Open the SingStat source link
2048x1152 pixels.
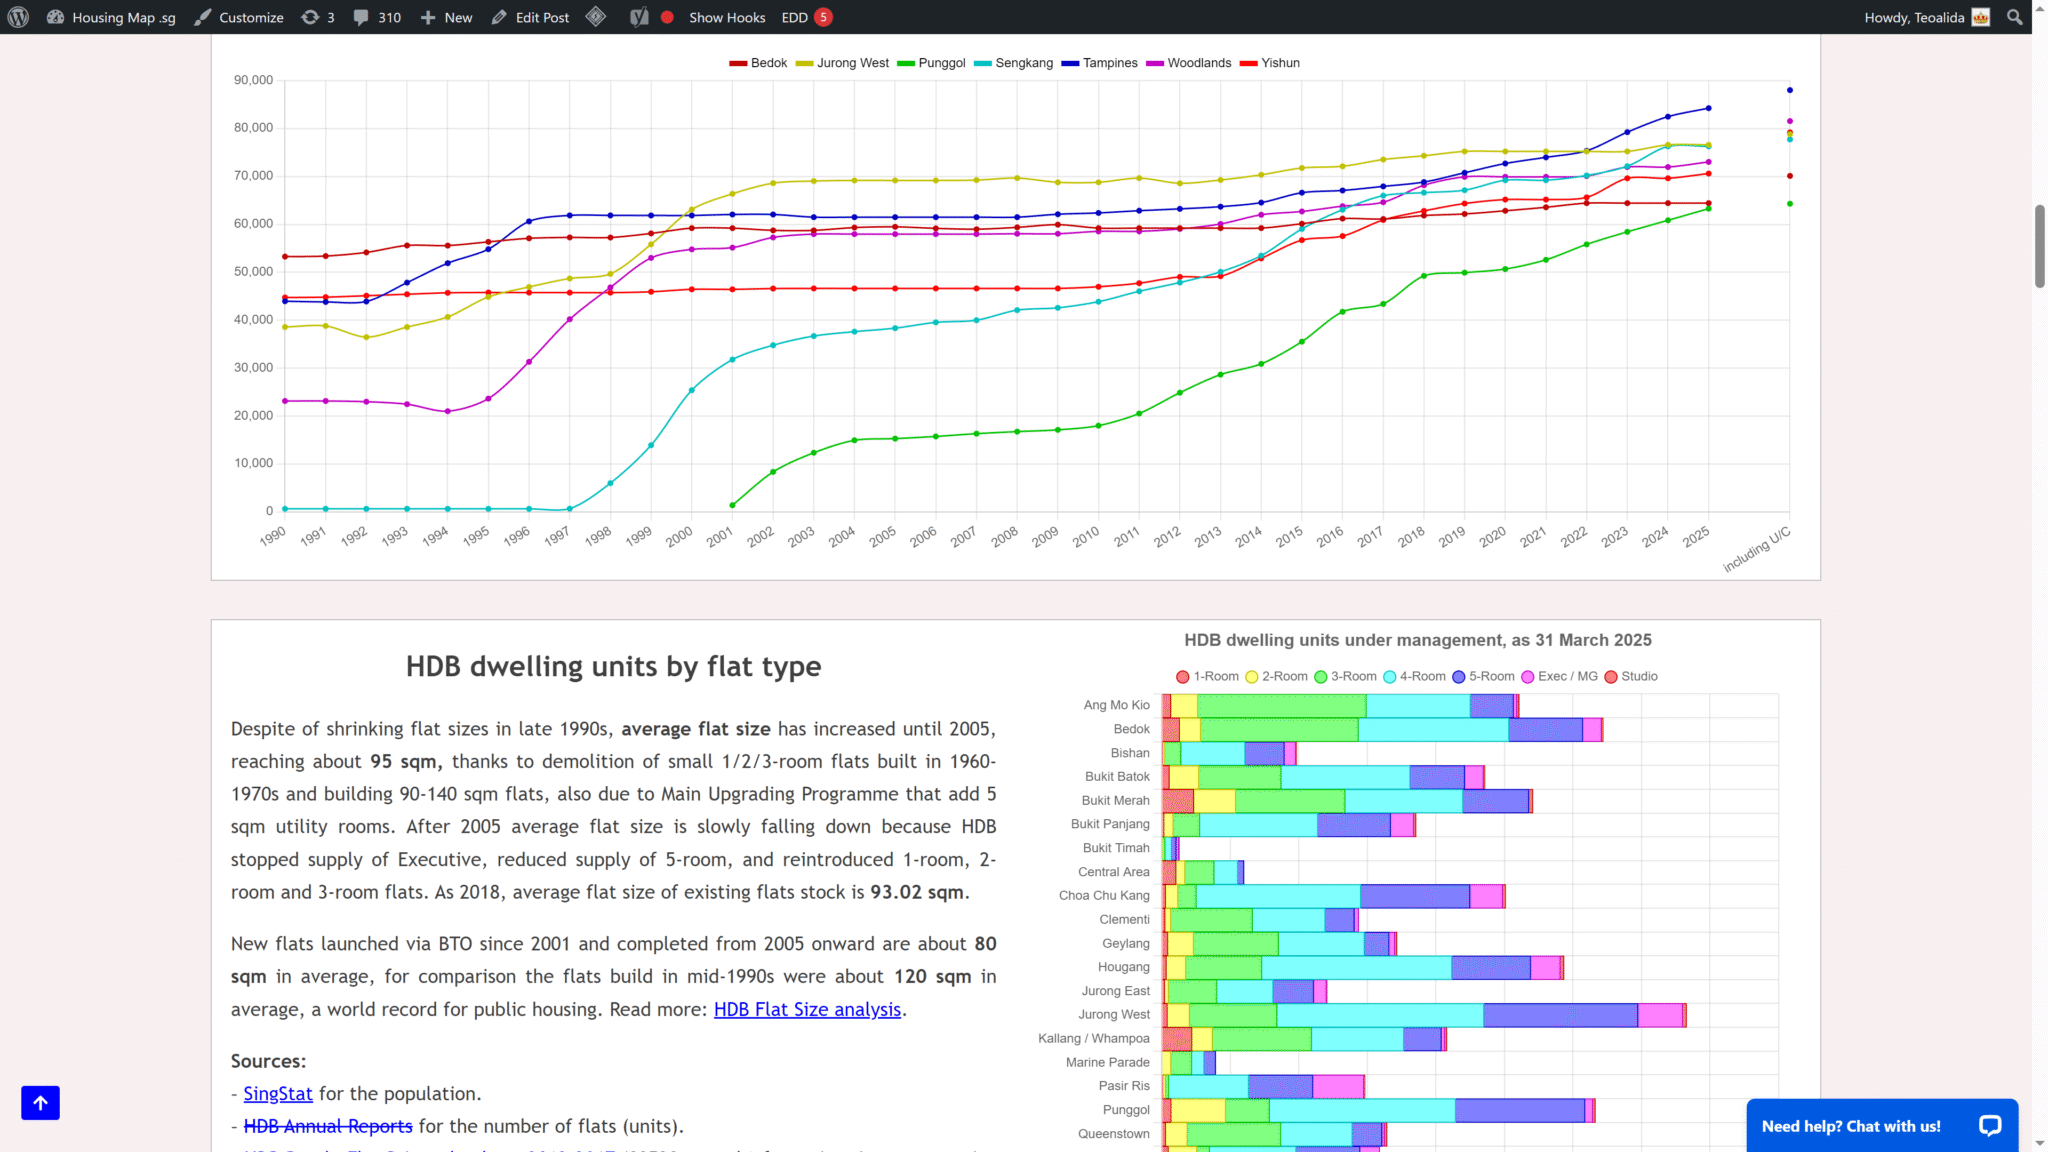pyautogui.click(x=278, y=1094)
